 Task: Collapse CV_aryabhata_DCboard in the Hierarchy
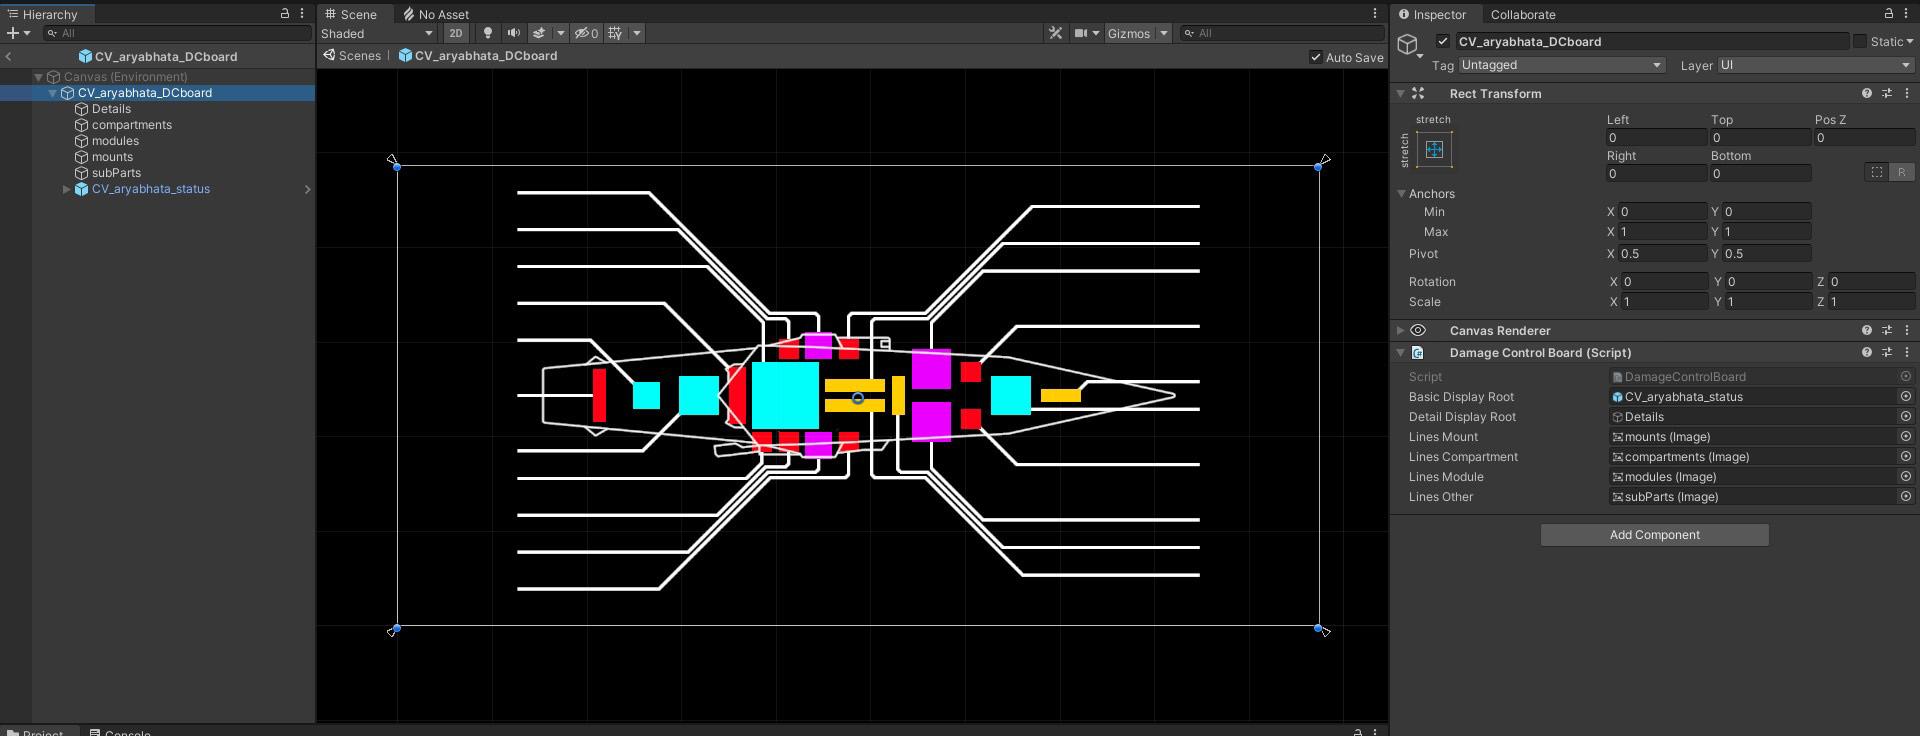52,93
